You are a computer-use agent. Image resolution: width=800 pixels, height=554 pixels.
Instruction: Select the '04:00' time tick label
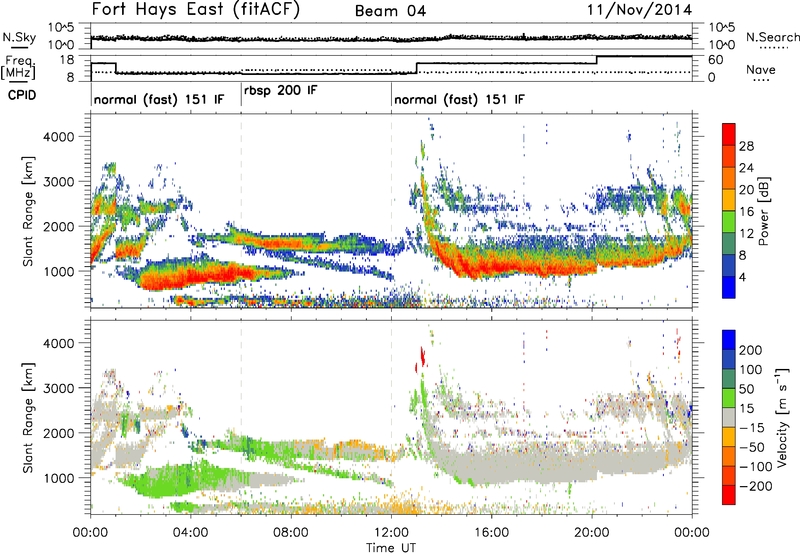(191, 533)
